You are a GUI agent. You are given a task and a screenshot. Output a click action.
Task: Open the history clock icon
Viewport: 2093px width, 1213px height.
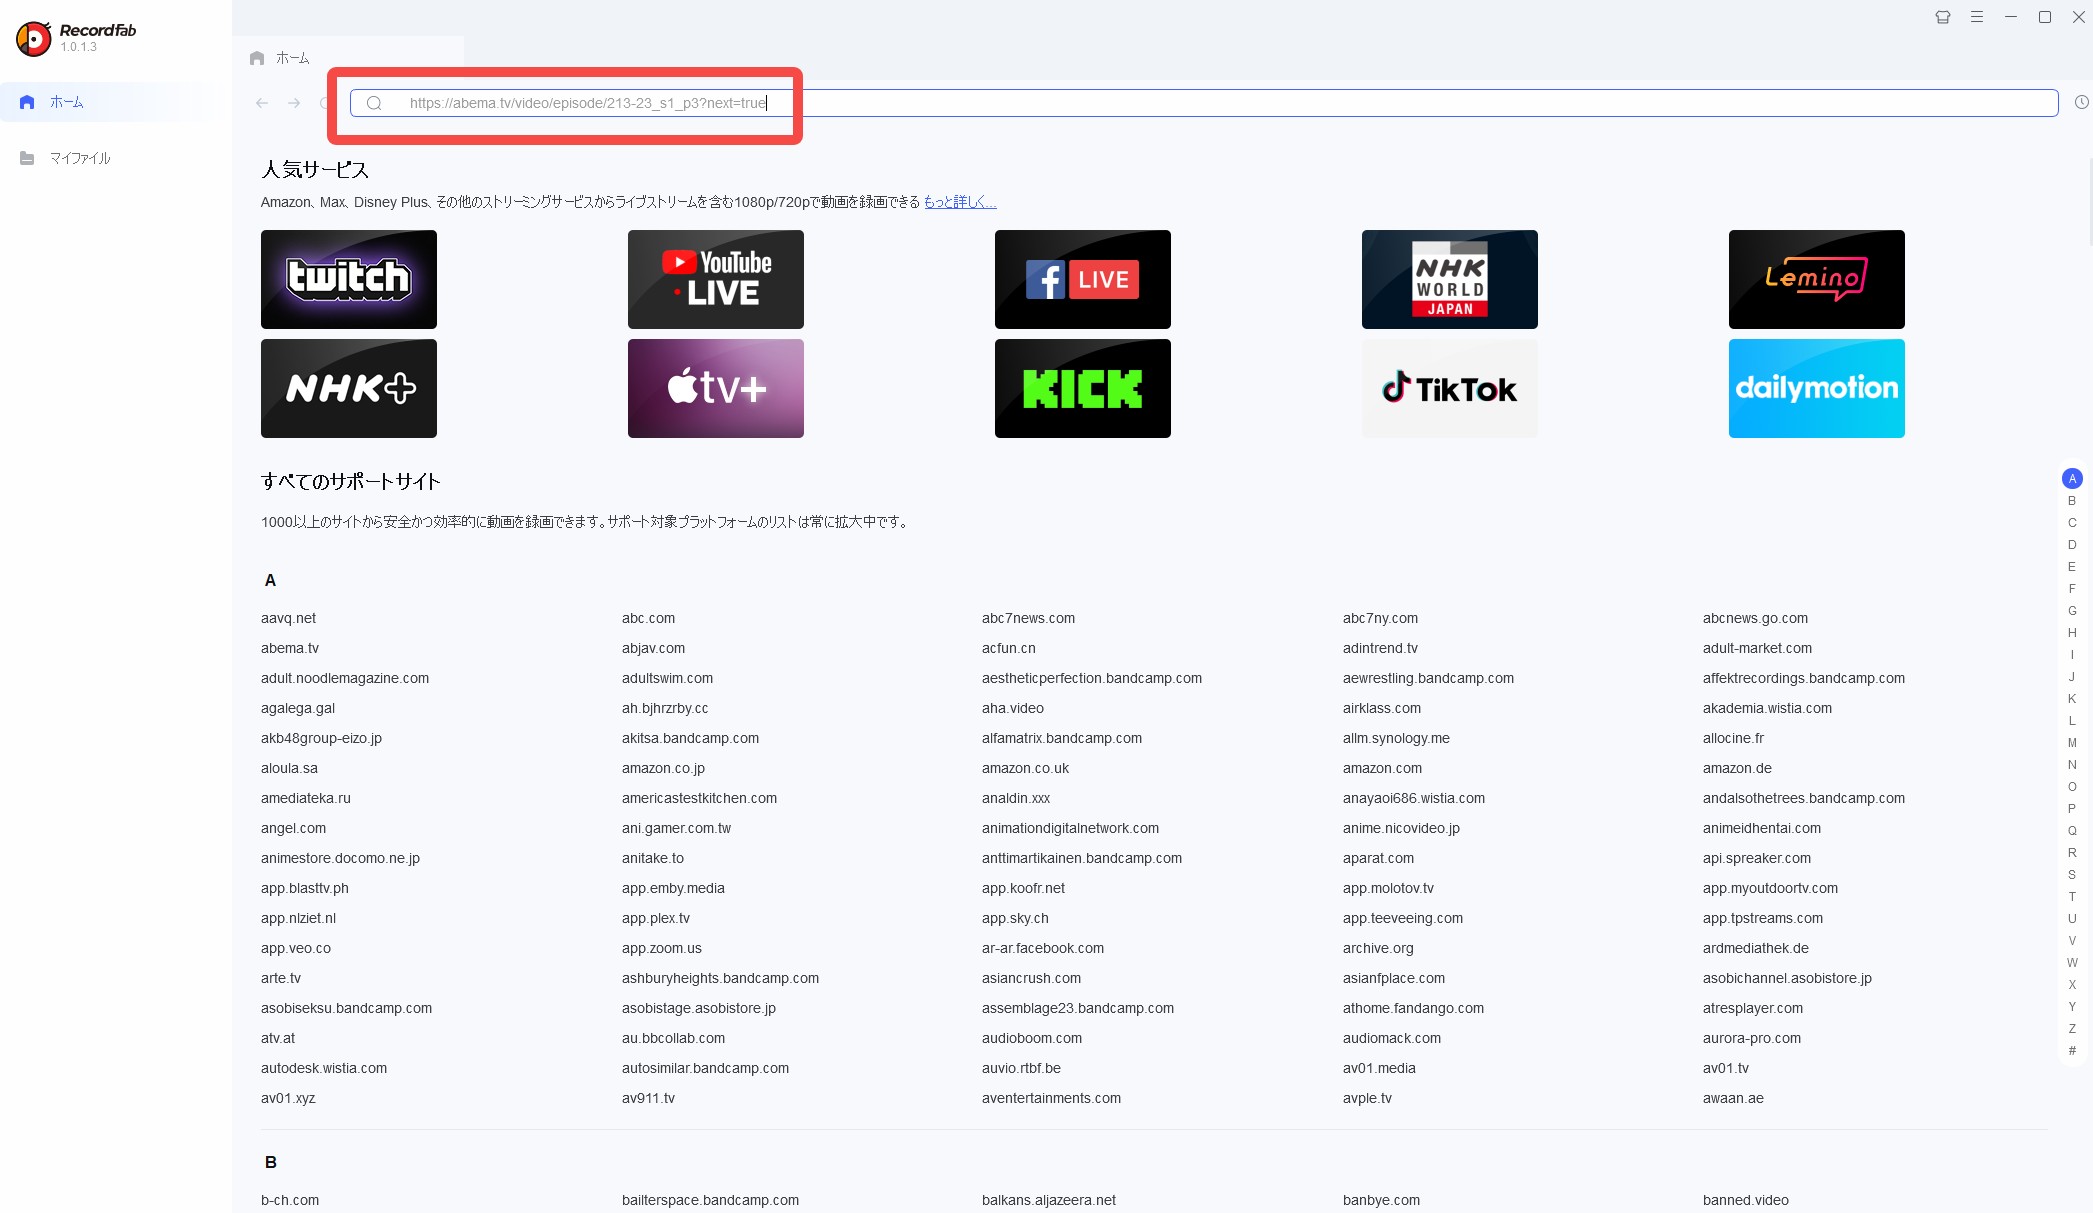(x=2081, y=102)
